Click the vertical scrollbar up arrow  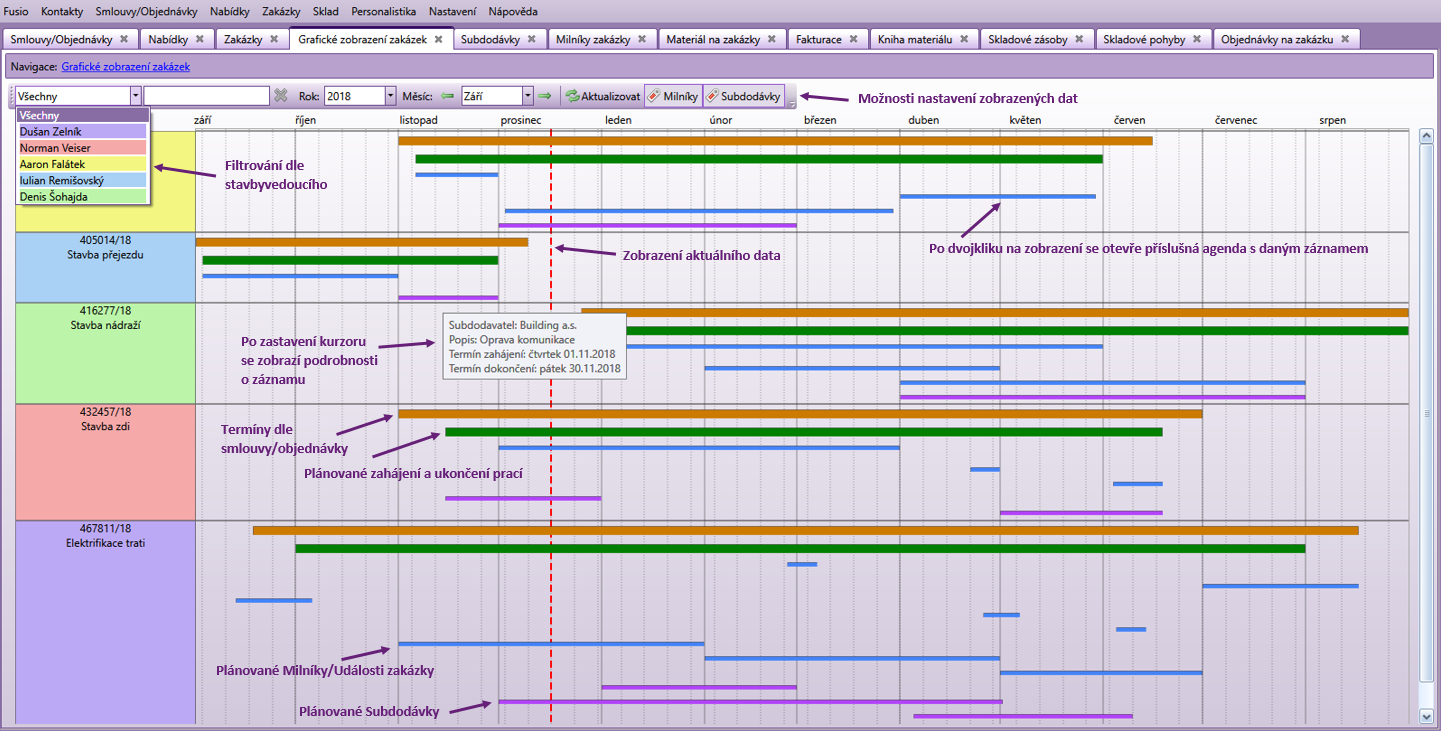click(x=1426, y=138)
